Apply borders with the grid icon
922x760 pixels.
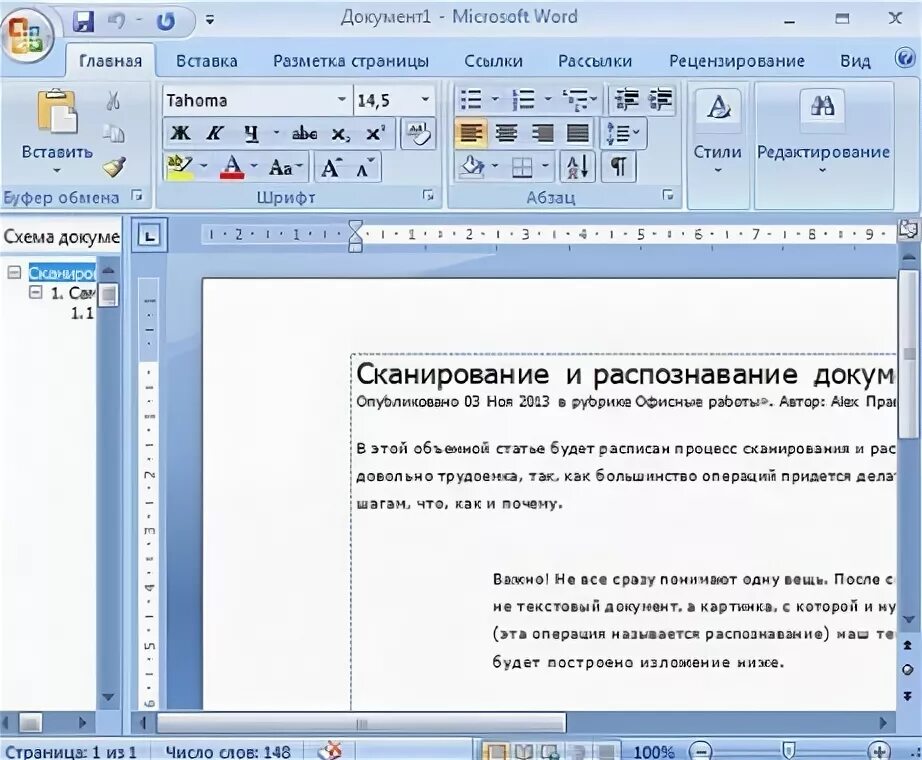522,168
